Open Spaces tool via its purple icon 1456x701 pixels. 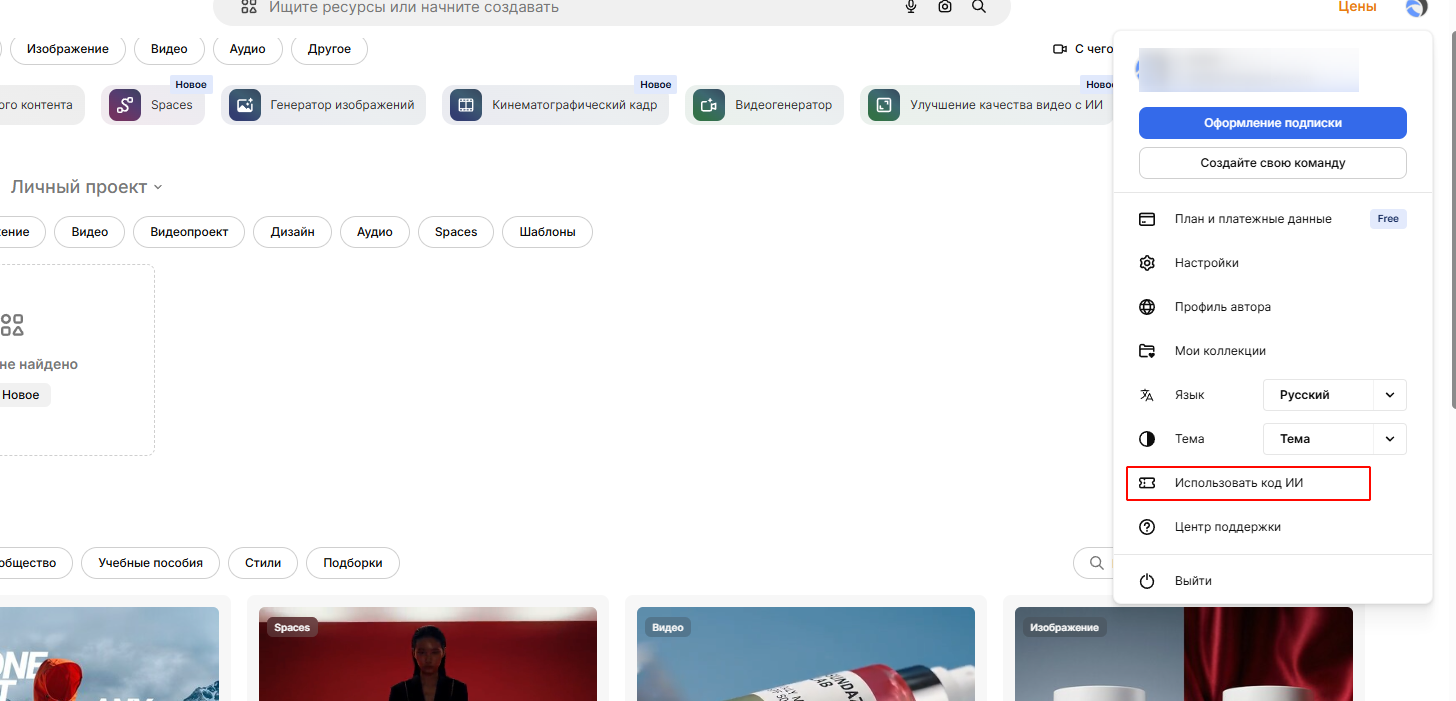coord(125,105)
